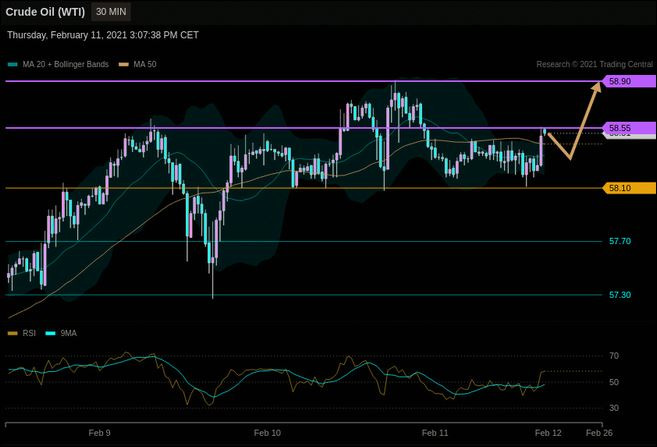Click the Thursday, February 11, 2021 timestamp
Viewport: 657px width, 447px height.
pos(103,35)
